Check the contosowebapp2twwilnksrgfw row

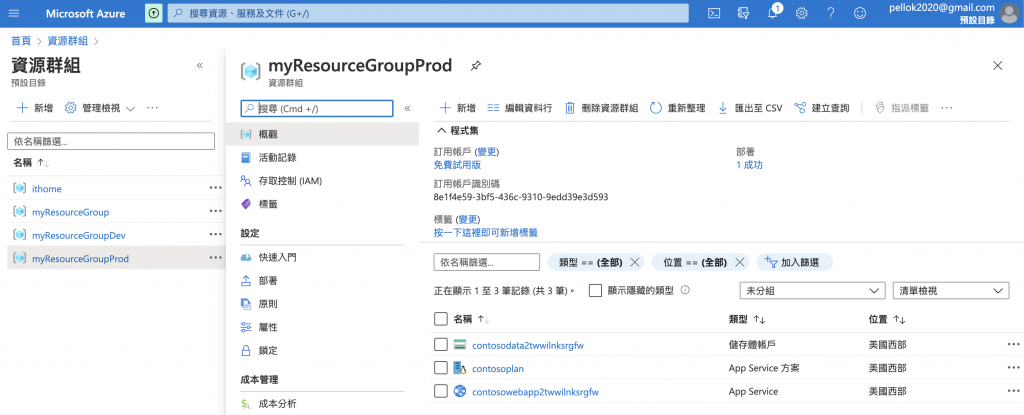(441, 391)
